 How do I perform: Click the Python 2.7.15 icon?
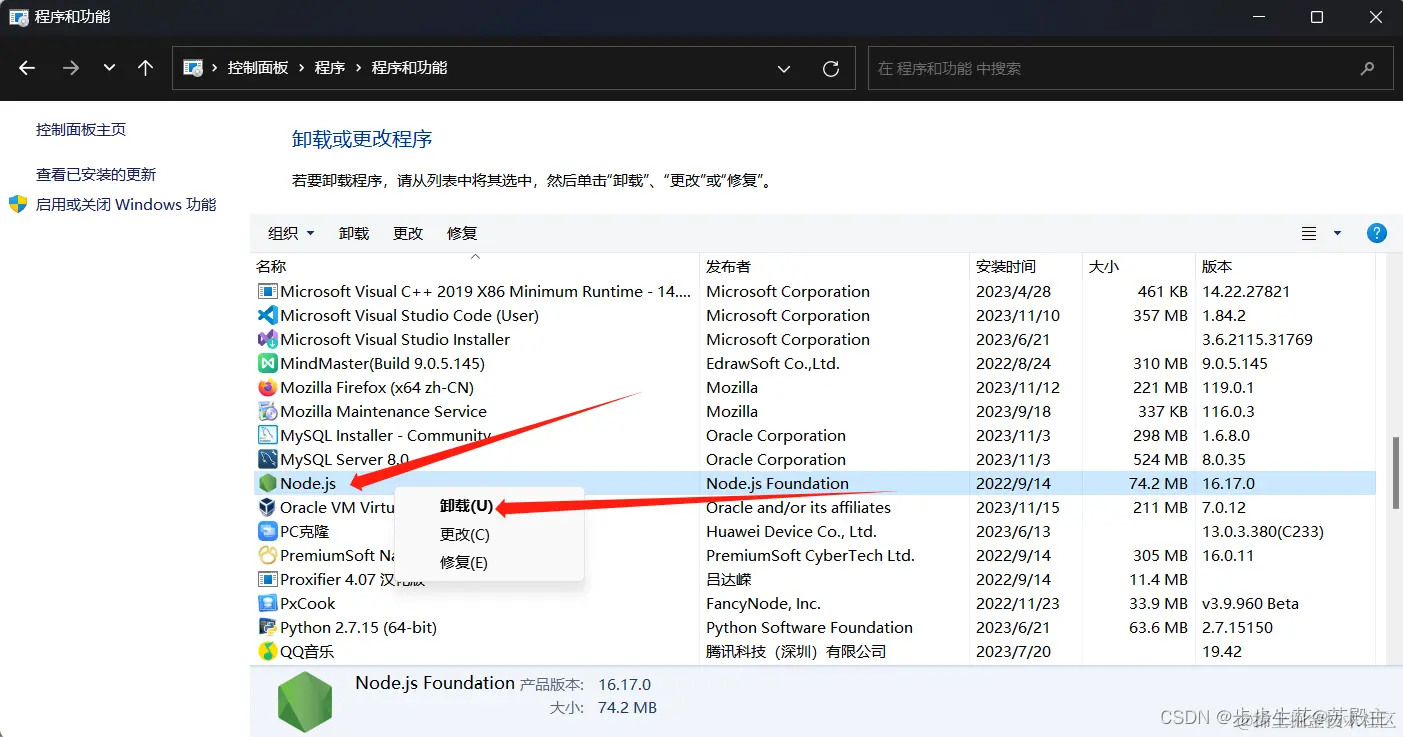(x=265, y=627)
